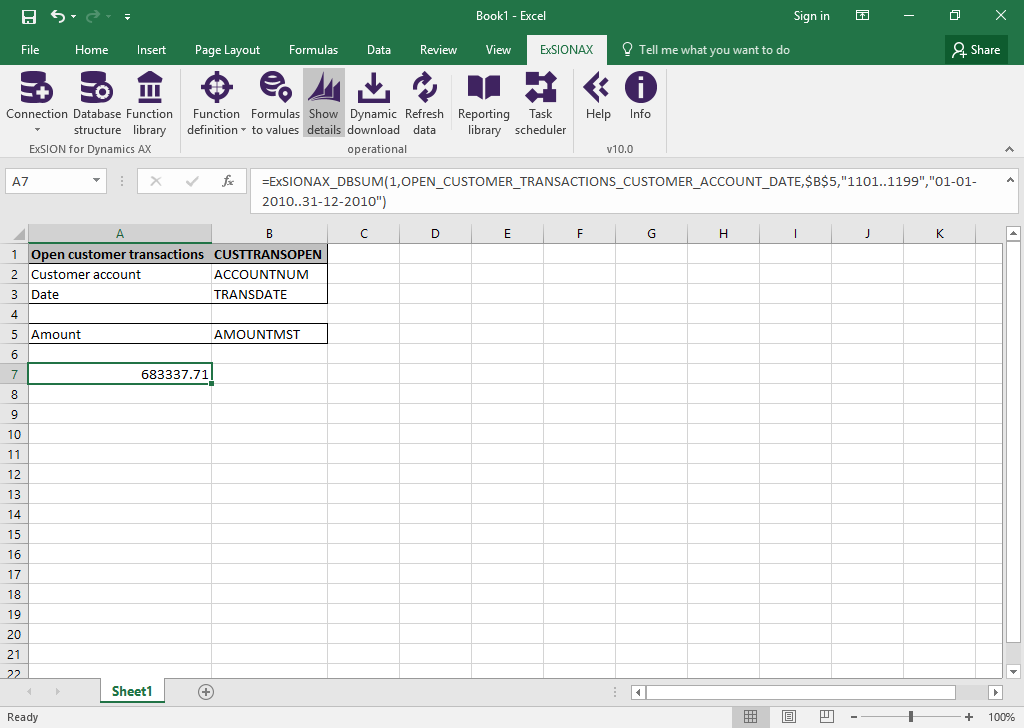Click into the formula bar text
This screenshot has height=728, width=1024.
627,191
